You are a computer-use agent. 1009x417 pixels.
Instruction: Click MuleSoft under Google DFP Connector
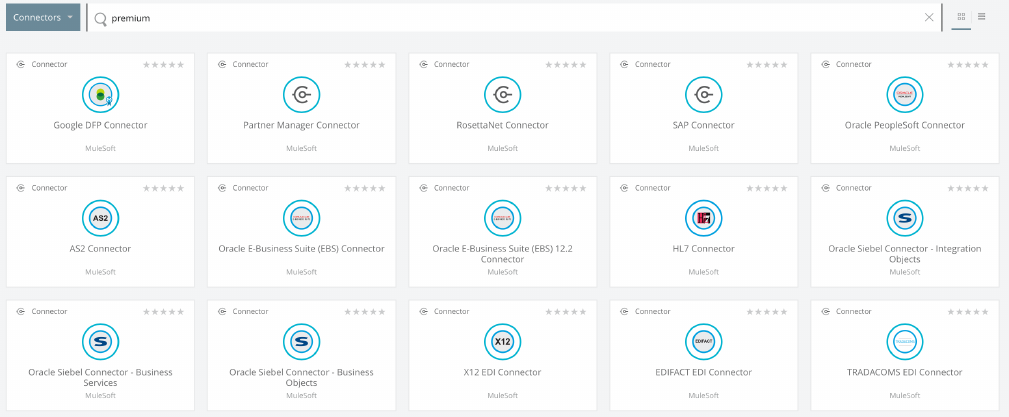point(100,149)
